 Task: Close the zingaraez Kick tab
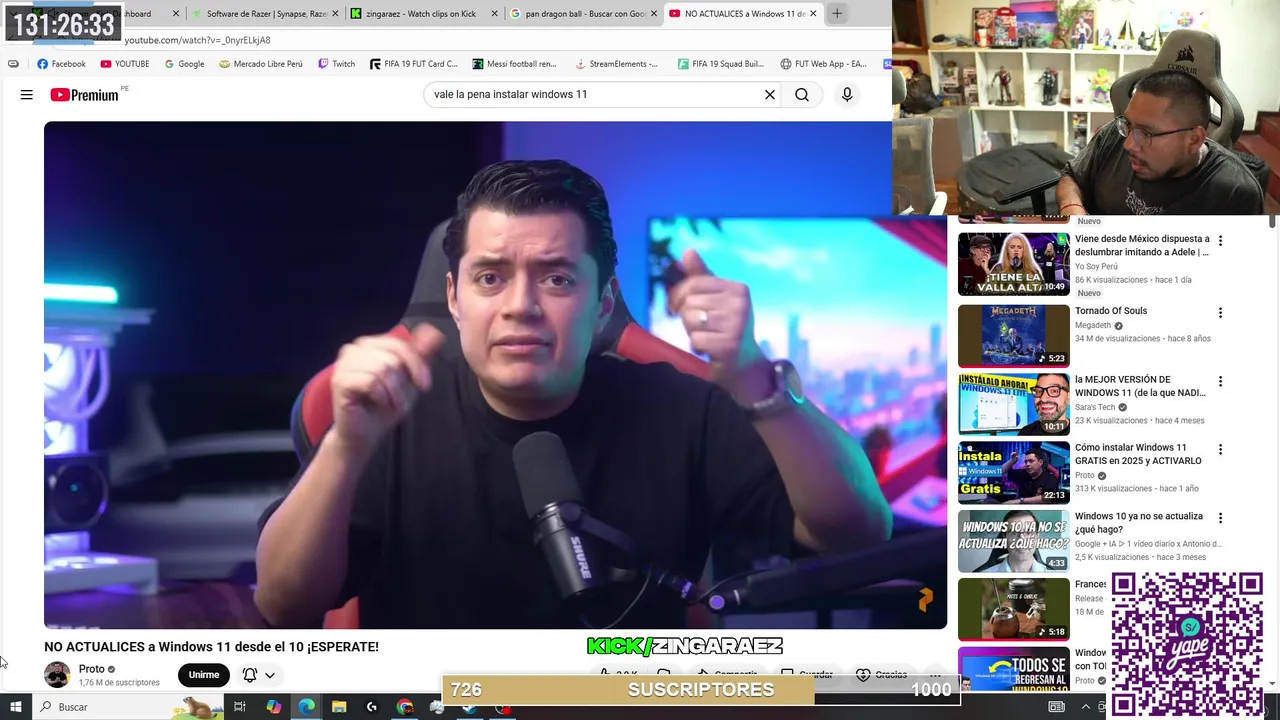tap(494, 14)
